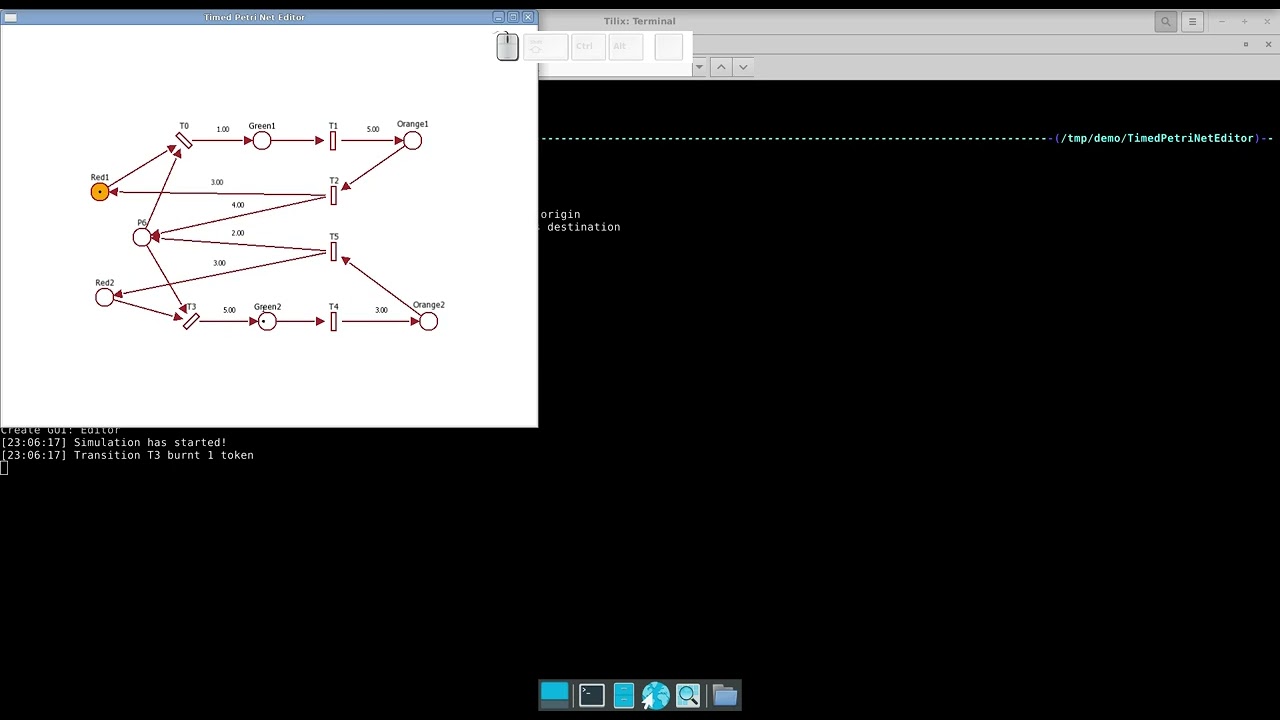Show desktop from the dock
1280x720 pixels.
point(554,694)
